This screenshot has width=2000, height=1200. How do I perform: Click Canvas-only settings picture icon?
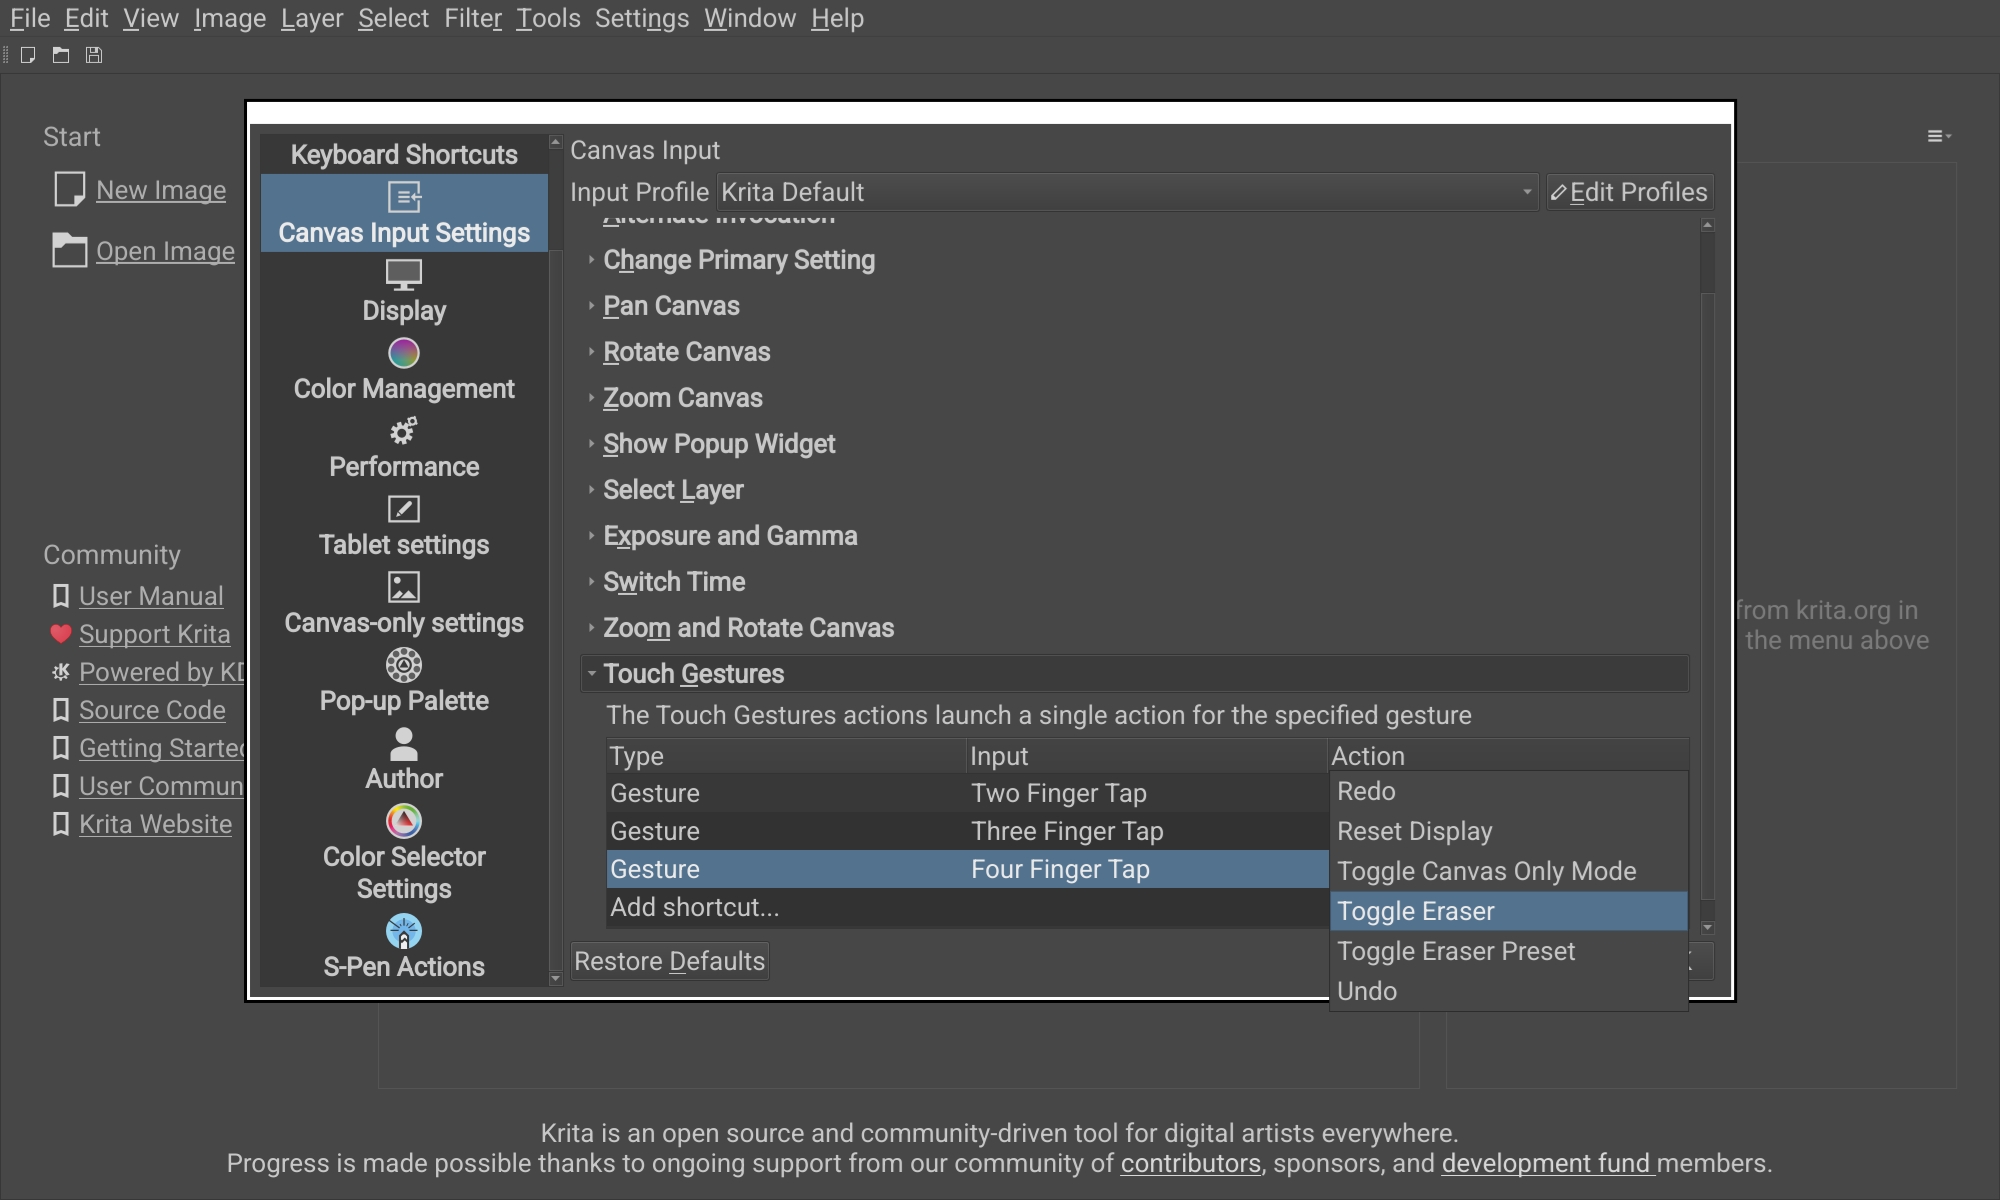pos(403,587)
